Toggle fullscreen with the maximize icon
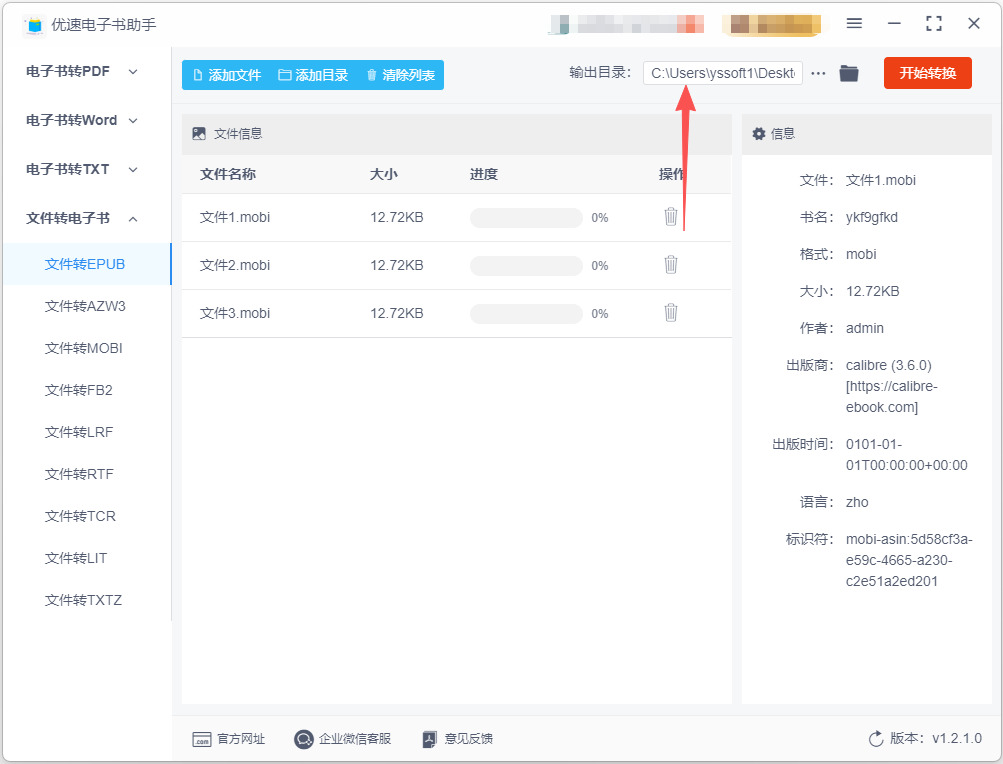 934,24
